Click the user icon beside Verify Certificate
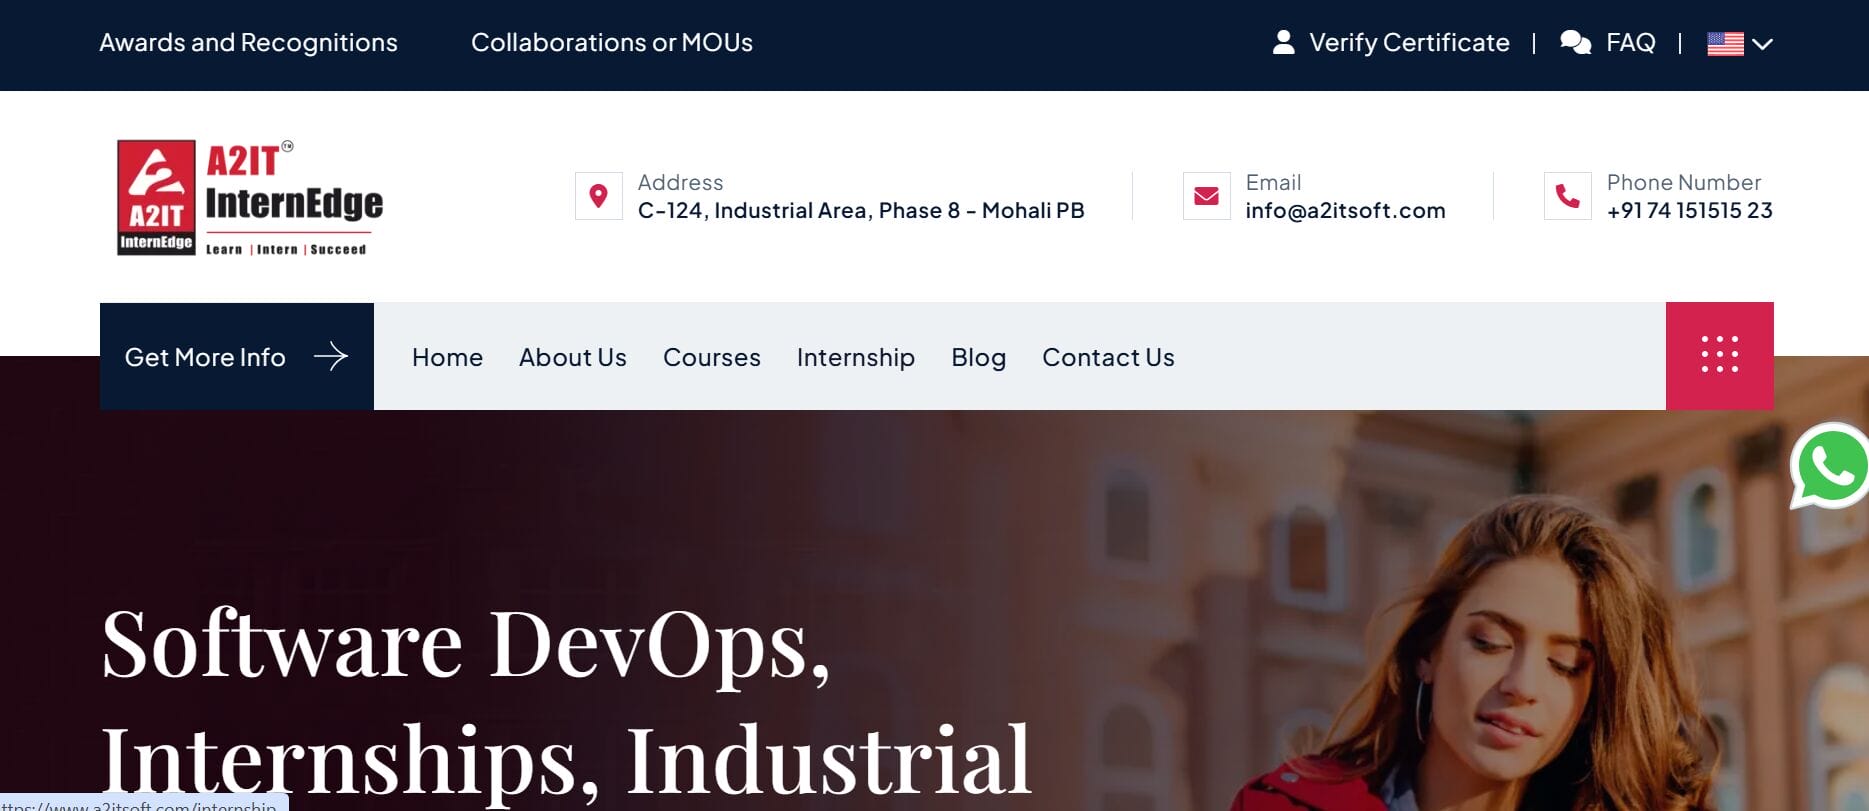 pos(1283,42)
